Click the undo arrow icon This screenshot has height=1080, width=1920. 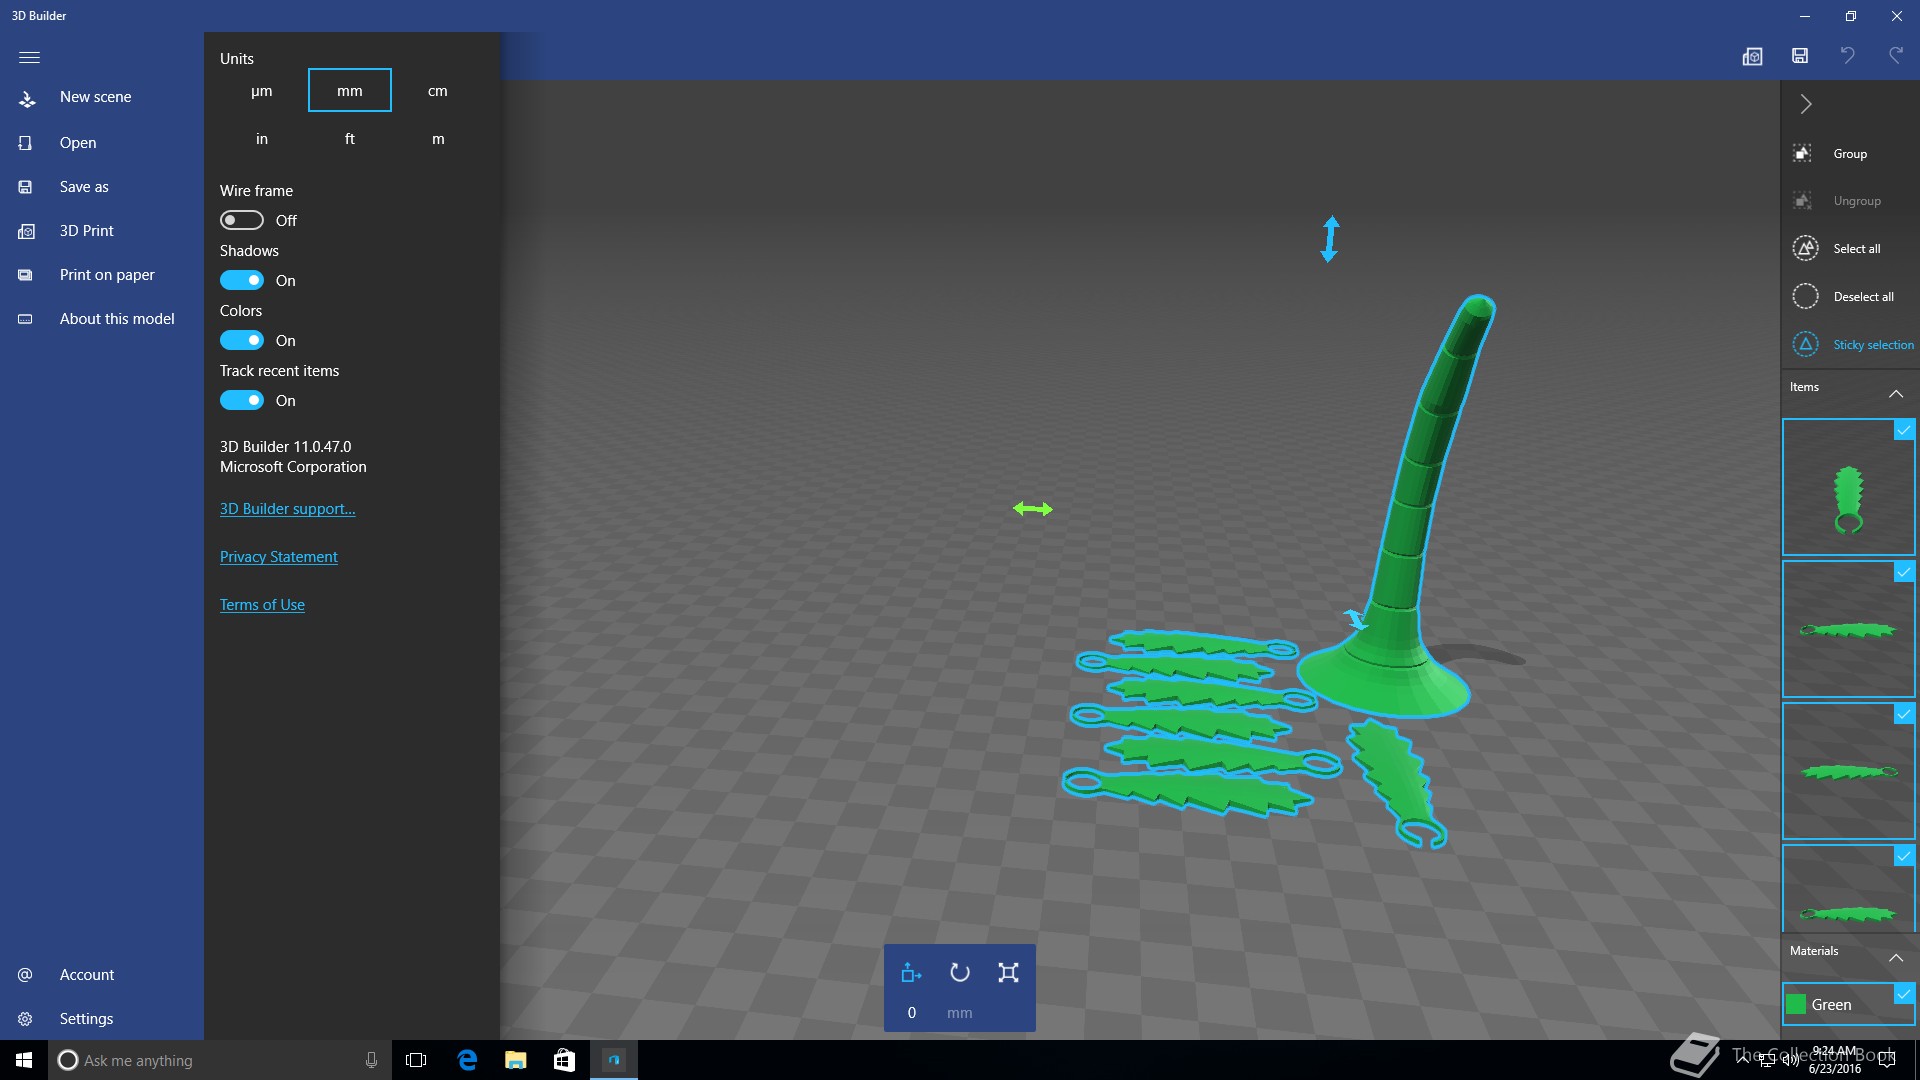(1848, 55)
